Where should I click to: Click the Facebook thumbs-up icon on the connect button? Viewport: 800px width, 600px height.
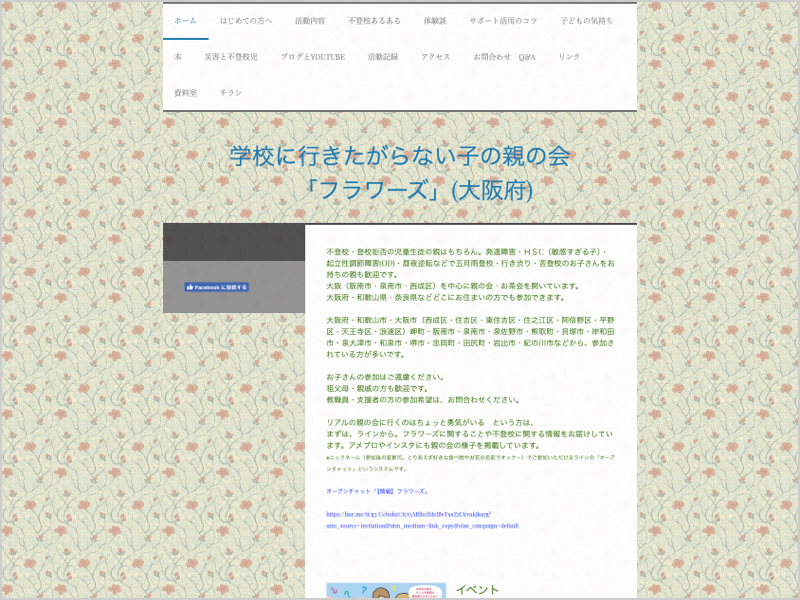pyautogui.click(x=190, y=286)
